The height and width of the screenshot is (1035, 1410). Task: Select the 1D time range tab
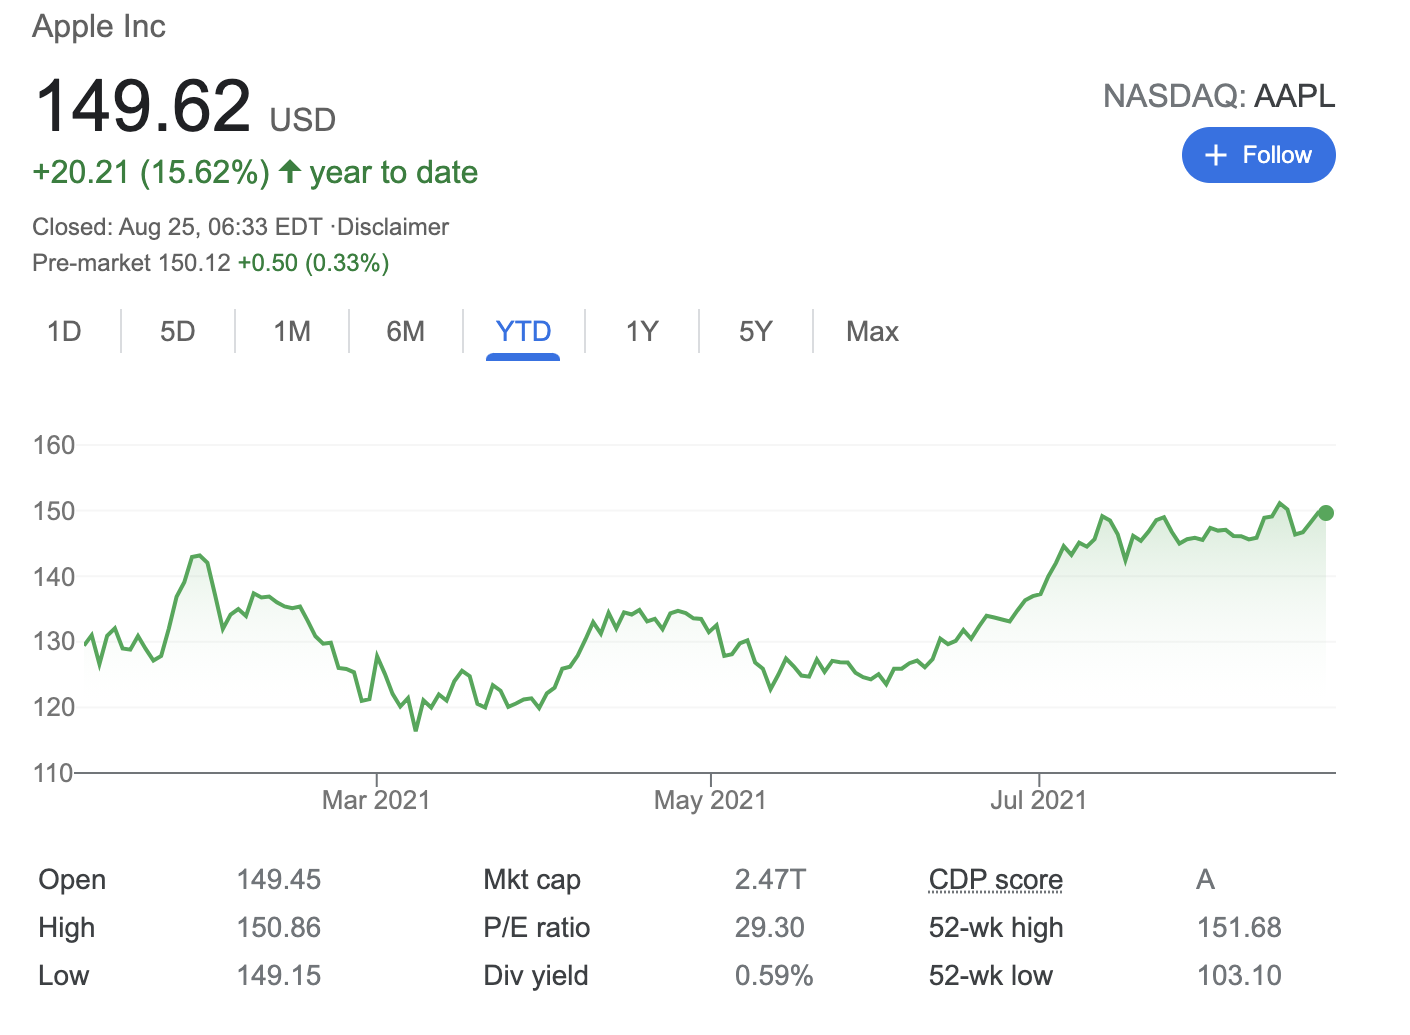click(x=64, y=331)
